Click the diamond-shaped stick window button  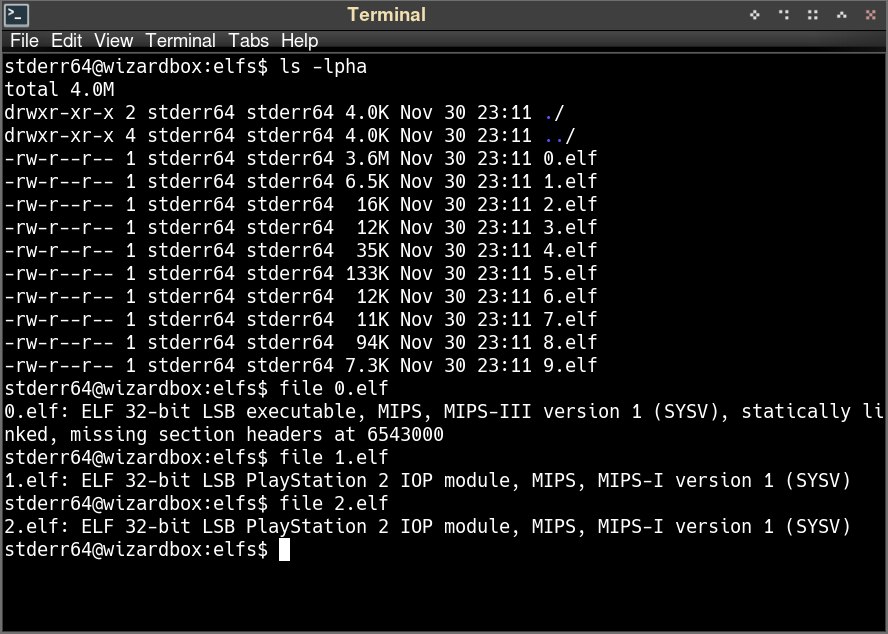tap(755, 15)
